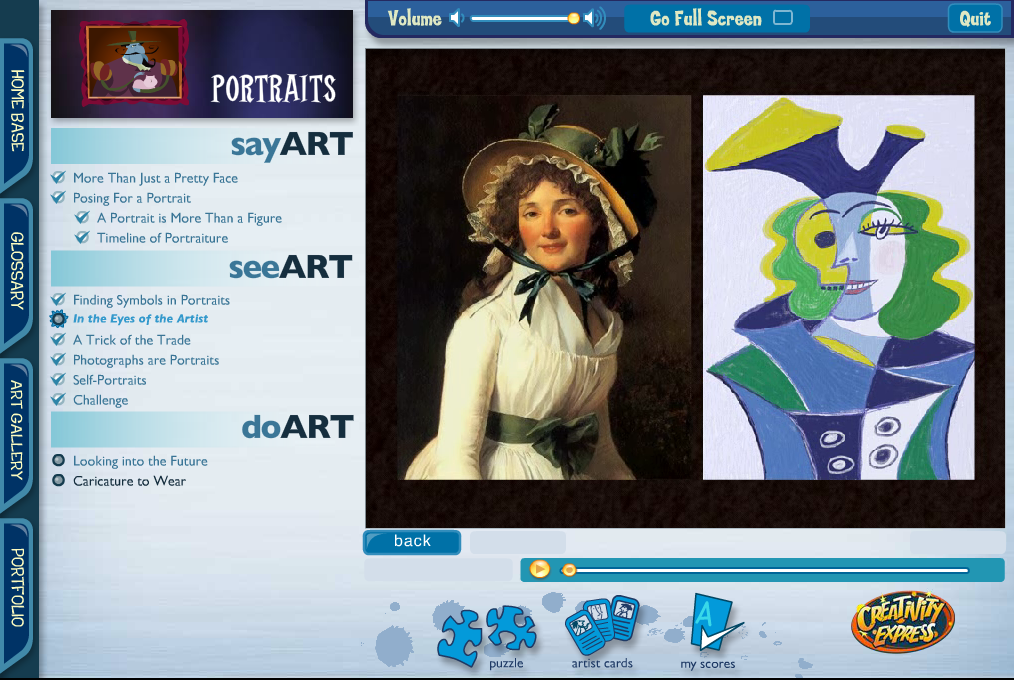Click the back button
1014x680 pixels.
tap(412, 542)
